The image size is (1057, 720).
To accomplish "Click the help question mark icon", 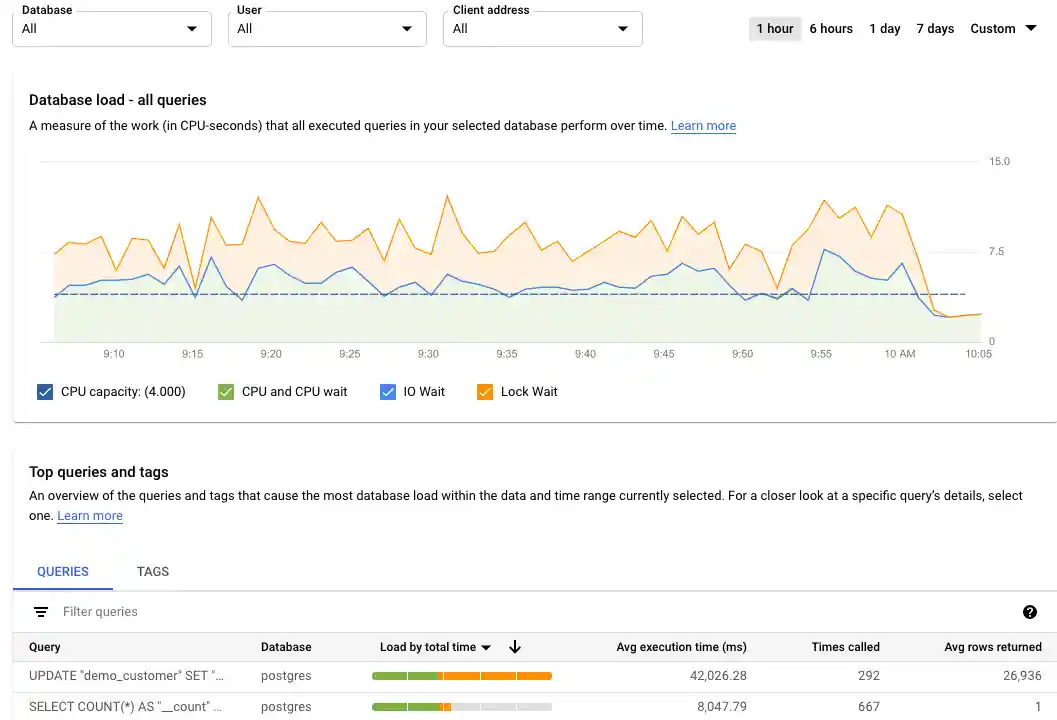I will point(1030,611).
